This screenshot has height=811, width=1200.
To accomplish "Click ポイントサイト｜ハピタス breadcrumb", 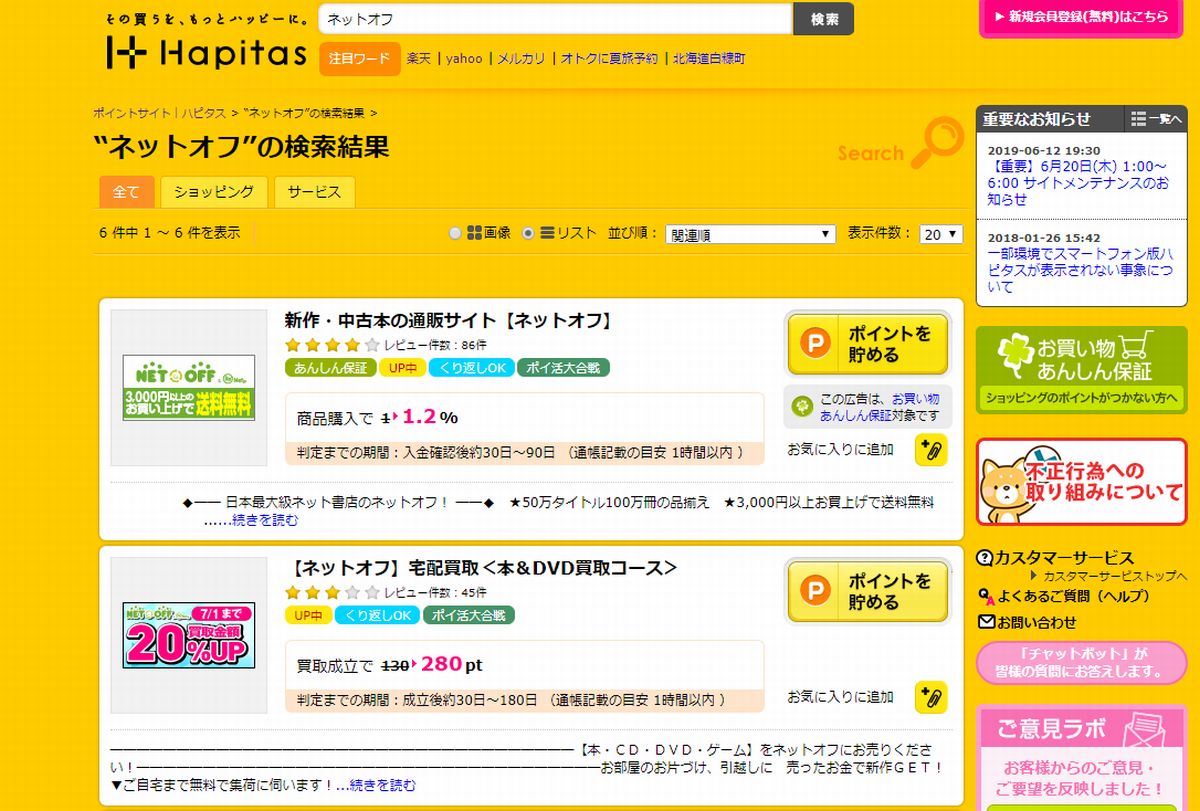I will 159,113.
